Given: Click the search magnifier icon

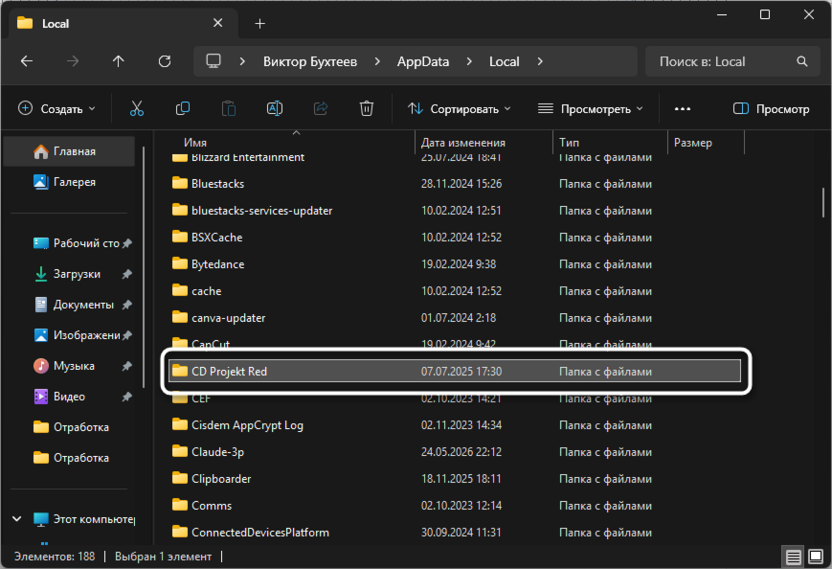Looking at the screenshot, I should pyautogui.click(x=802, y=62).
